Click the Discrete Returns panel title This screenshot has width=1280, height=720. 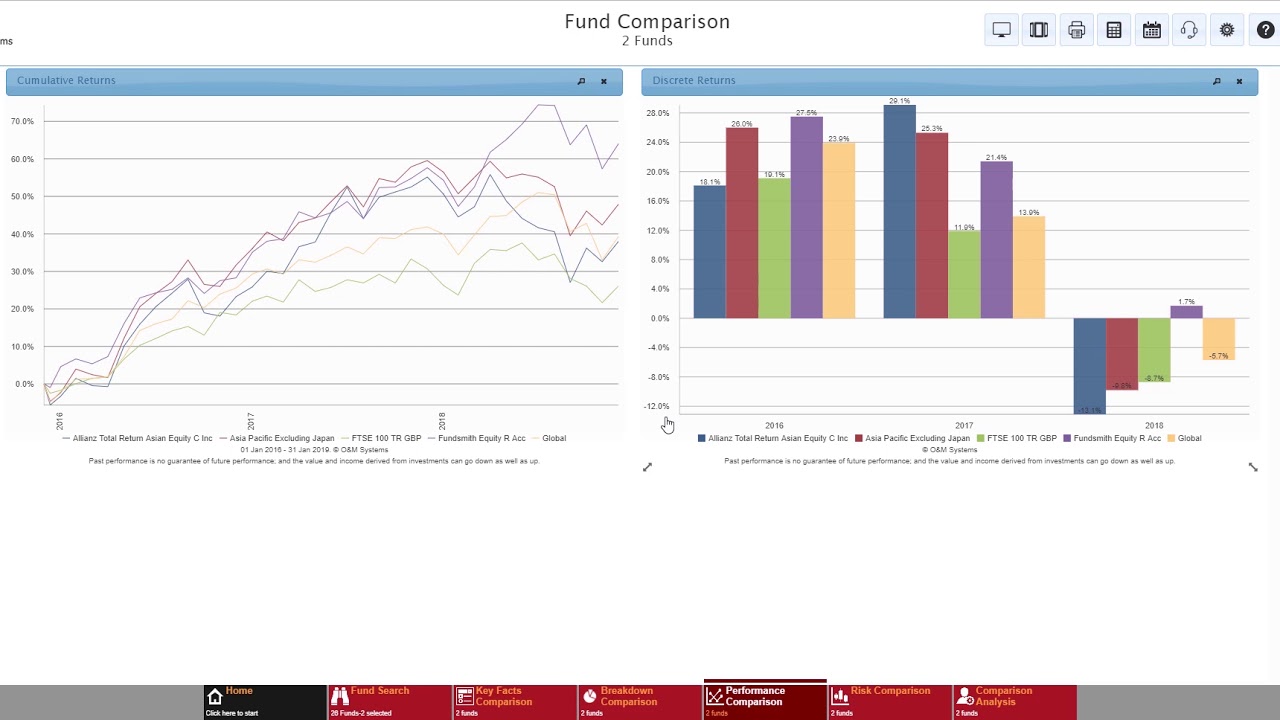pos(694,80)
